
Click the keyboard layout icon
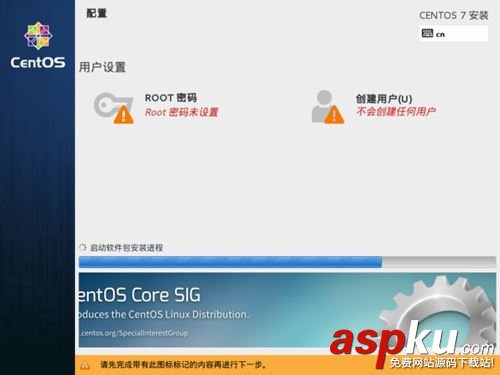pos(427,33)
